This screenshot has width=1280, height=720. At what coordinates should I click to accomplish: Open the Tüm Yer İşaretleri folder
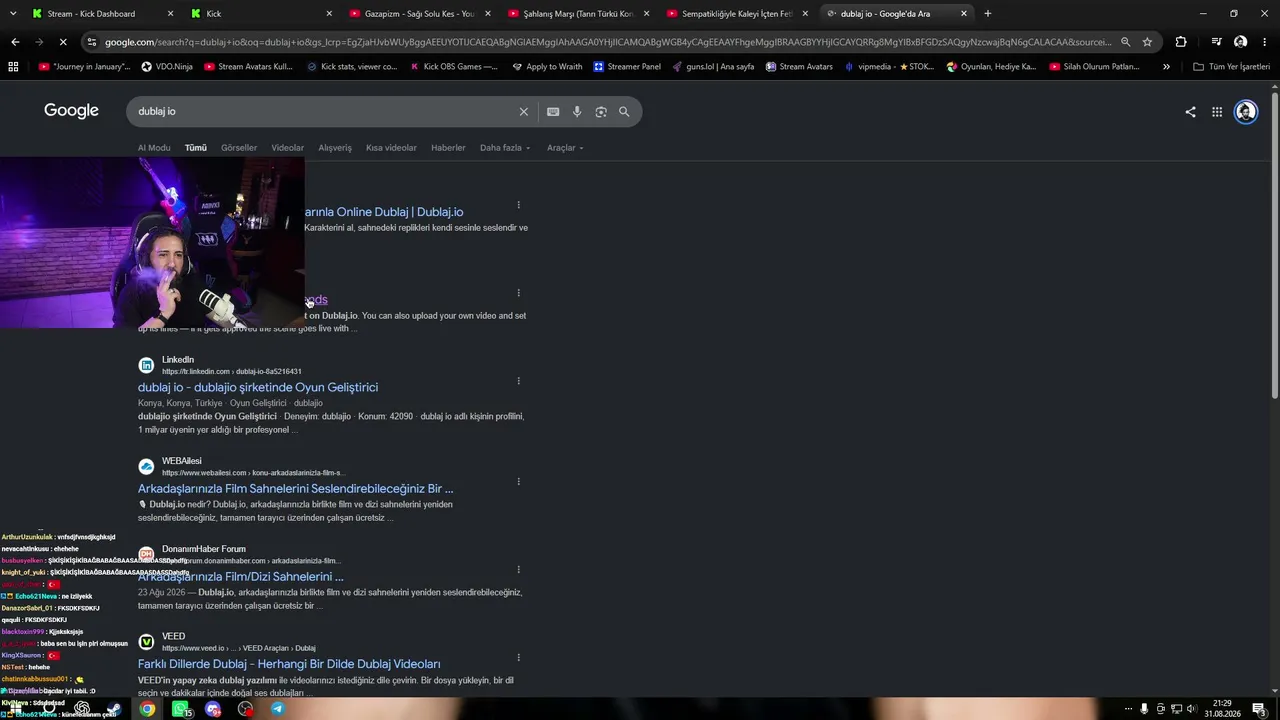[1231, 67]
